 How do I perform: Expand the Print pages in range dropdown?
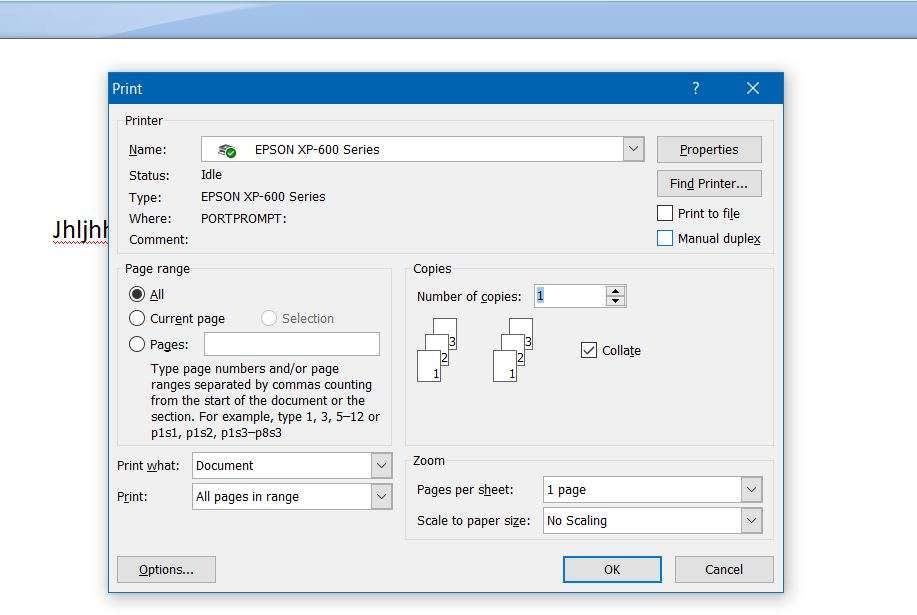pos(381,496)
